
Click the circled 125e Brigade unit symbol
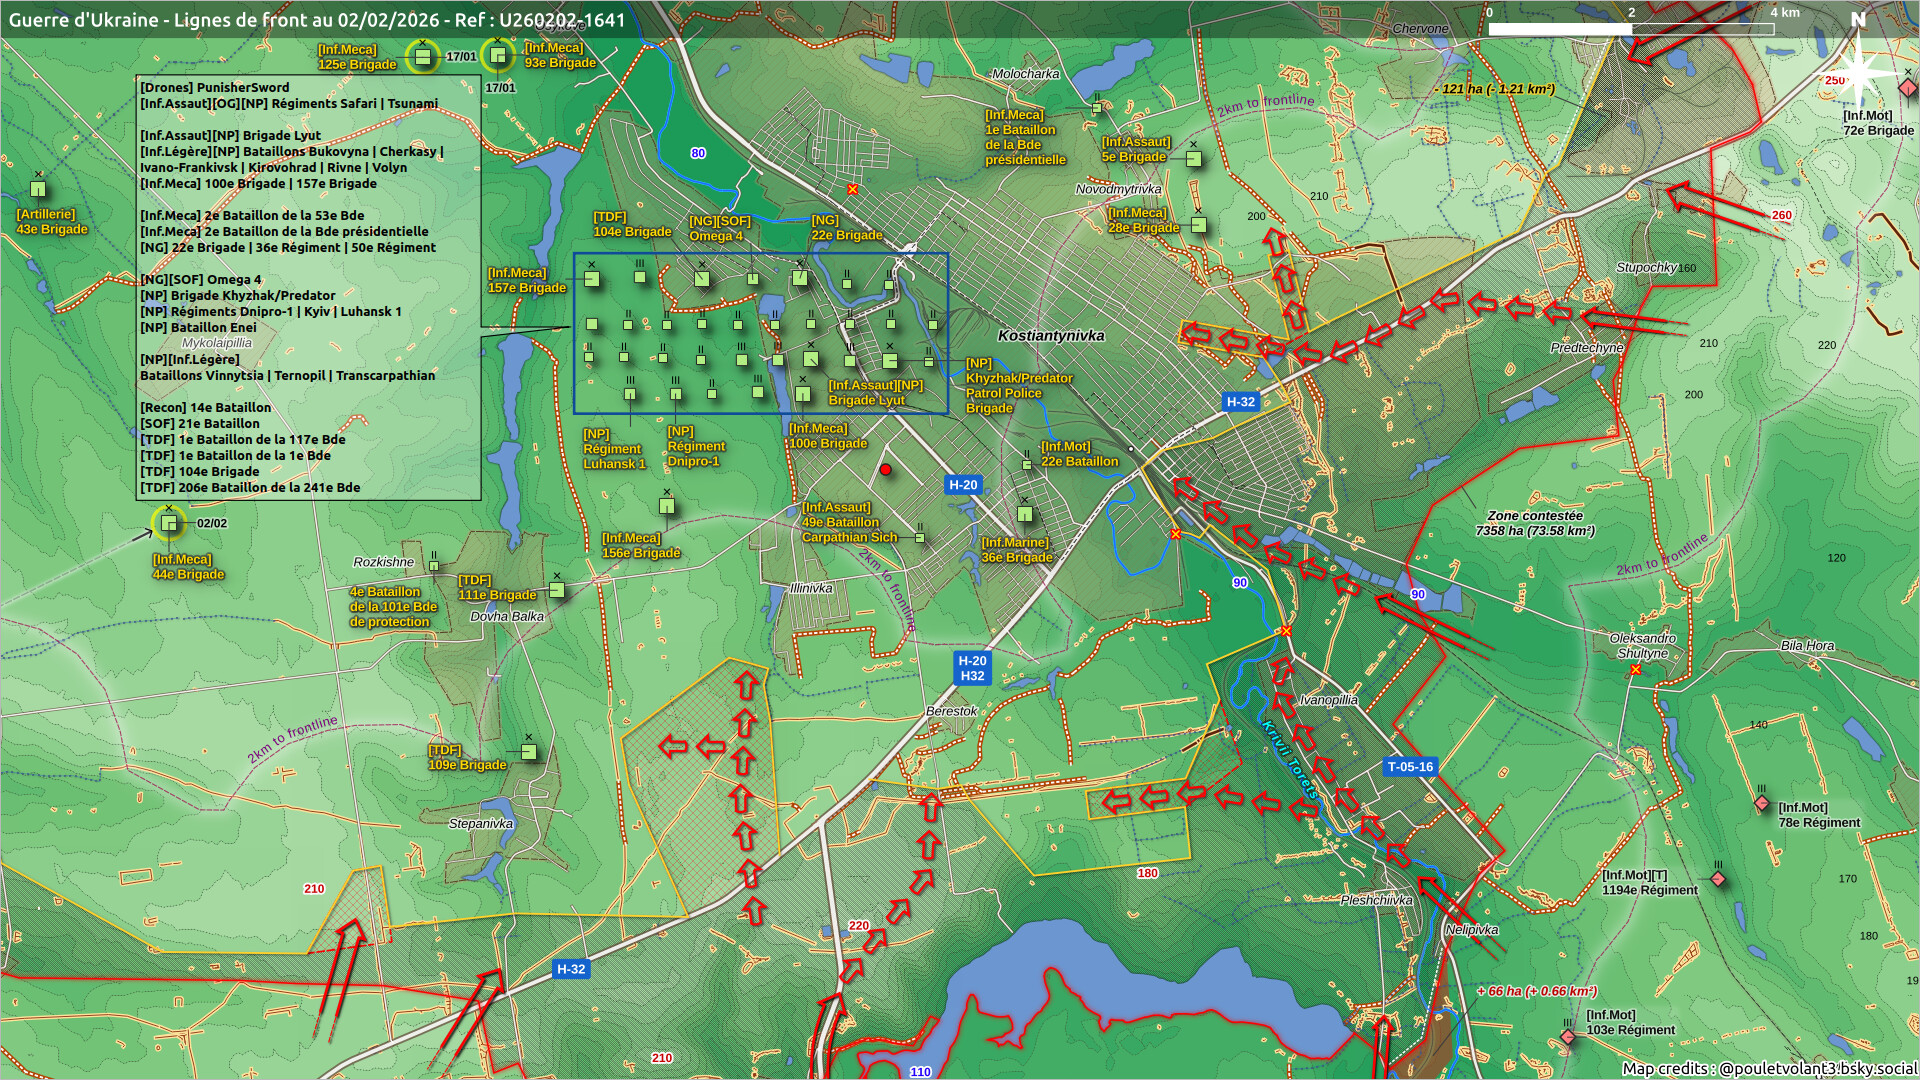pyautogui.click(x=423, y=57)
